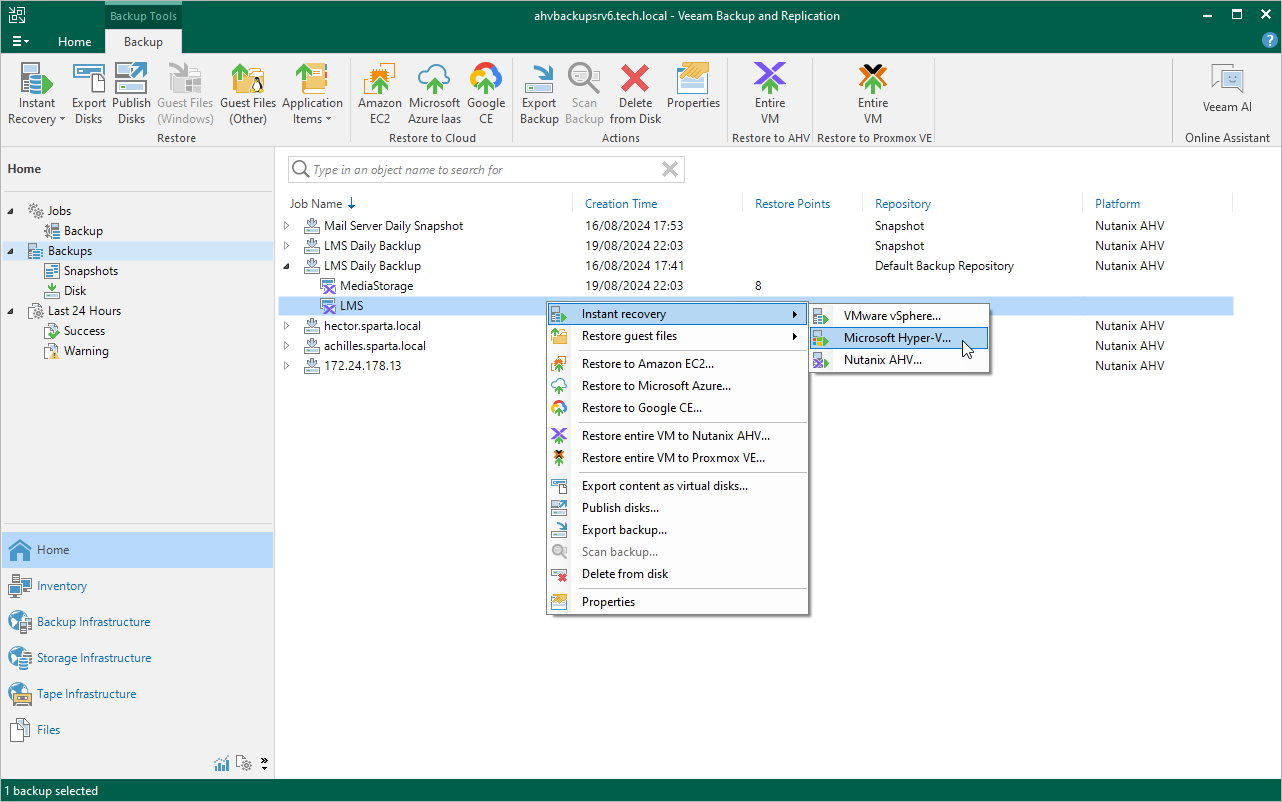The height and width of the screenshot is (802, 1282).
Task: Click navigation pane options chevron
Action: pos(264,764)
